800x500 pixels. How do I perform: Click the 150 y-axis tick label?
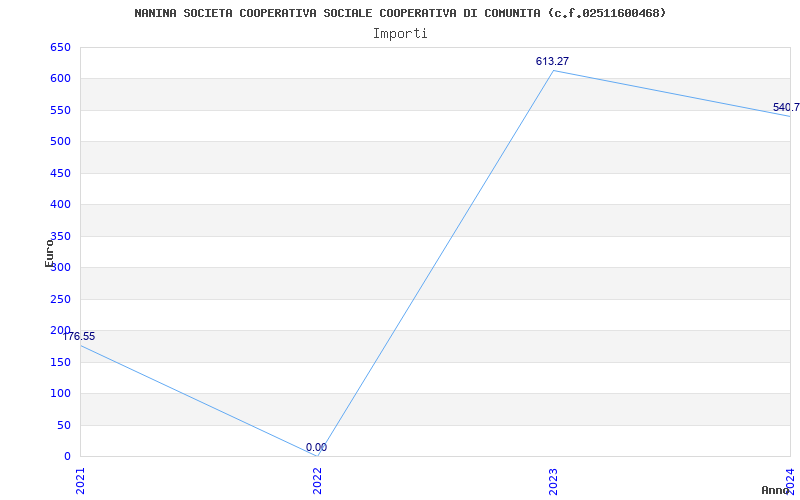(x=60, y=362)
